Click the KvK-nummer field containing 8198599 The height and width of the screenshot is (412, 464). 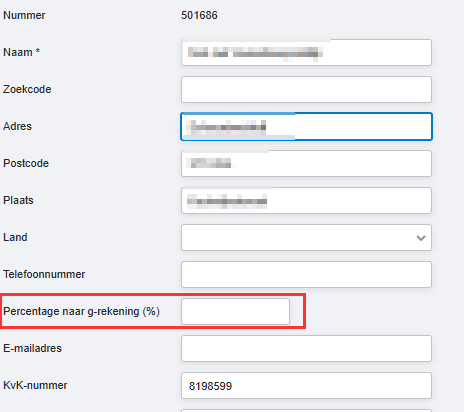pyautogui.click(x=306, y=386)
